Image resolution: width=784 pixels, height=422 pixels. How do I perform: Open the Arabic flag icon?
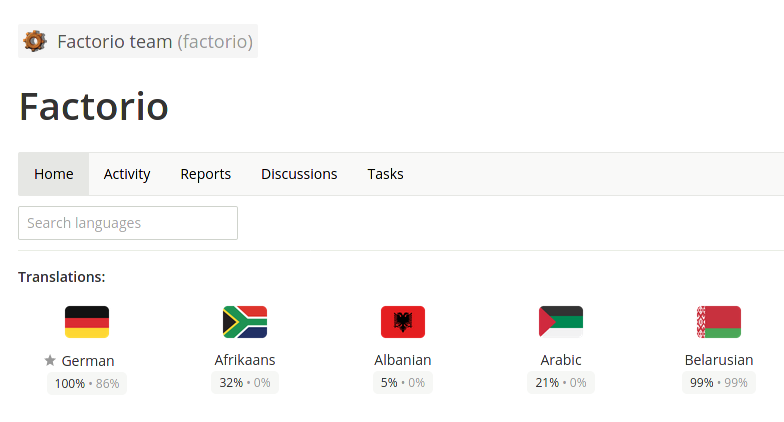561,322
